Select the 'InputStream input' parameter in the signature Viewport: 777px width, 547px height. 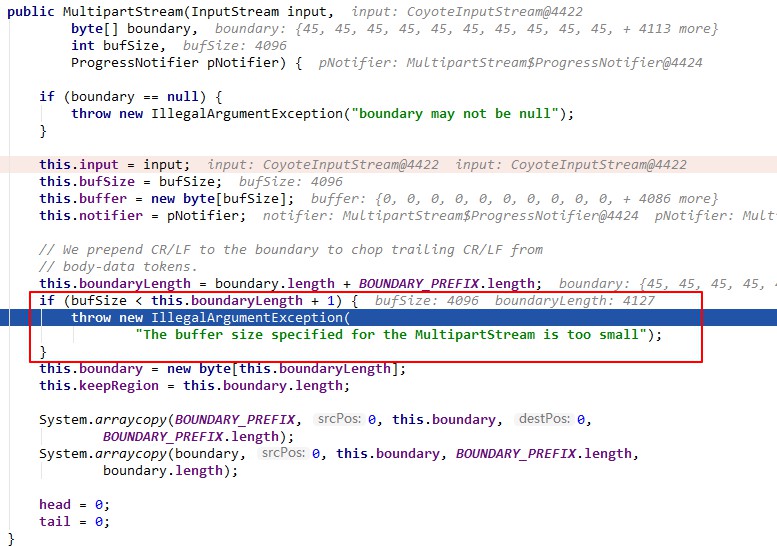pyautogui.click(x=259, y=11)
